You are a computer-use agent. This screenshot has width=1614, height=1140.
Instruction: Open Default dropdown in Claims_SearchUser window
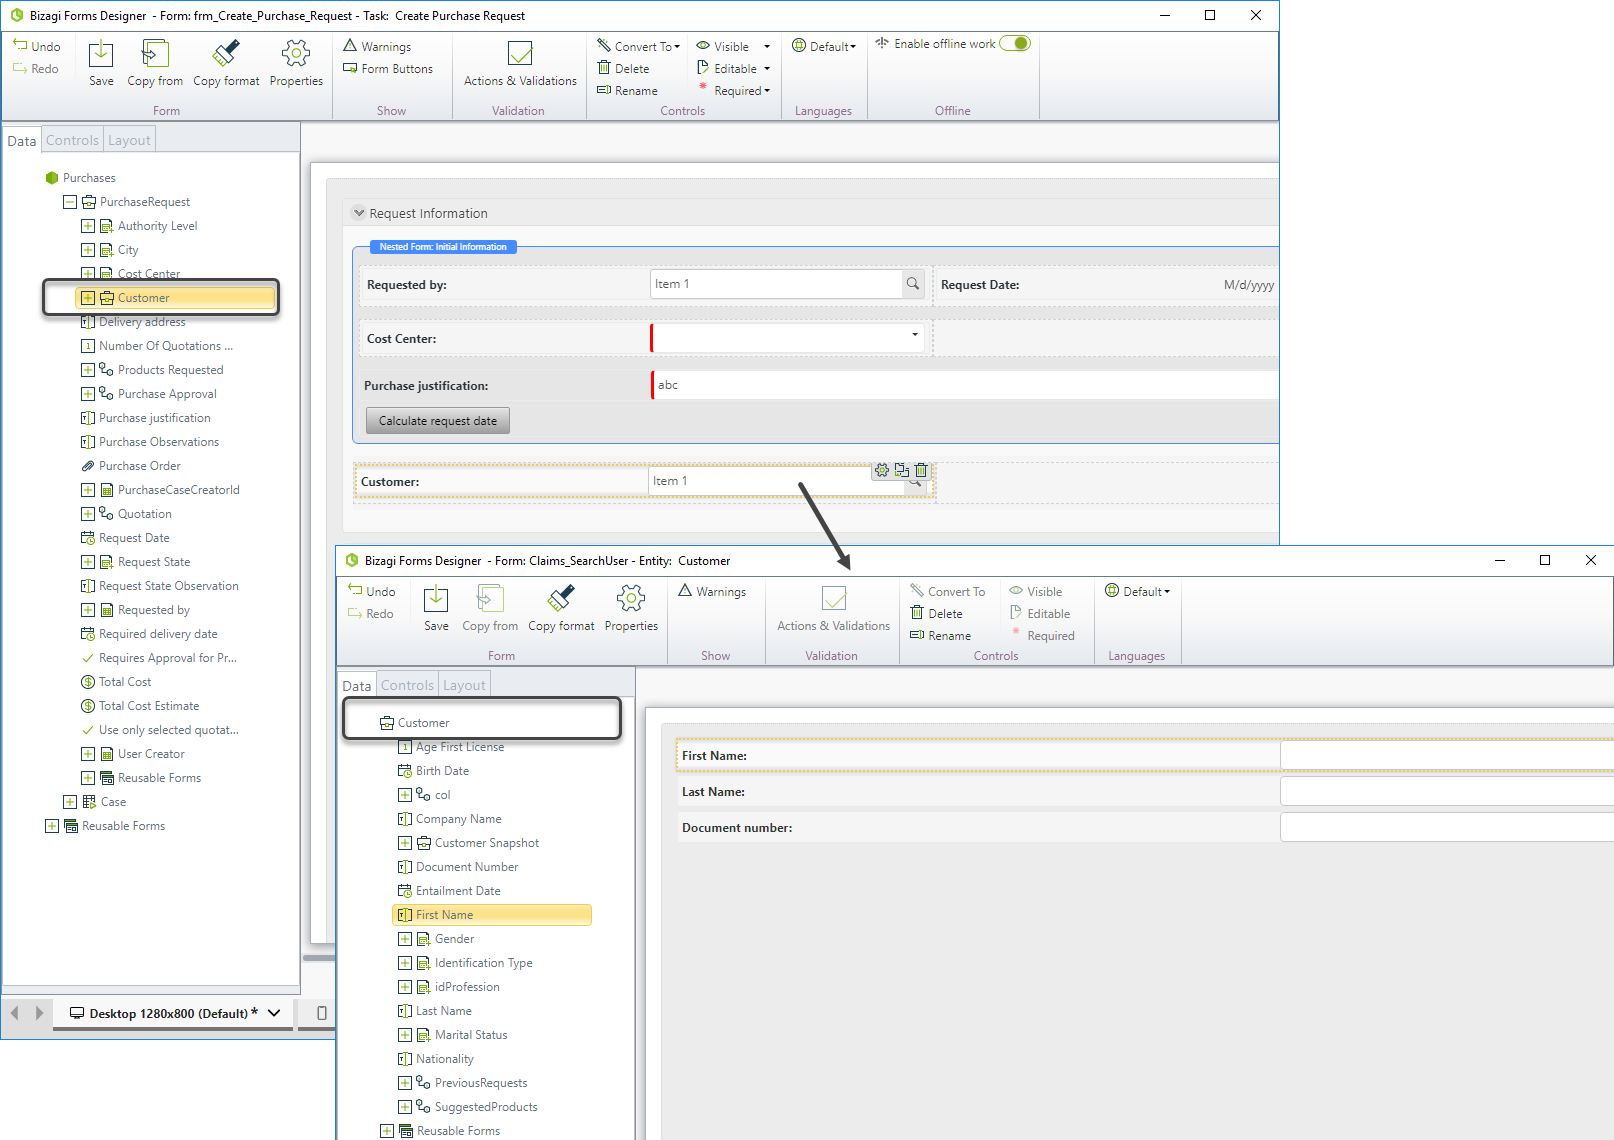[1137, 591]
